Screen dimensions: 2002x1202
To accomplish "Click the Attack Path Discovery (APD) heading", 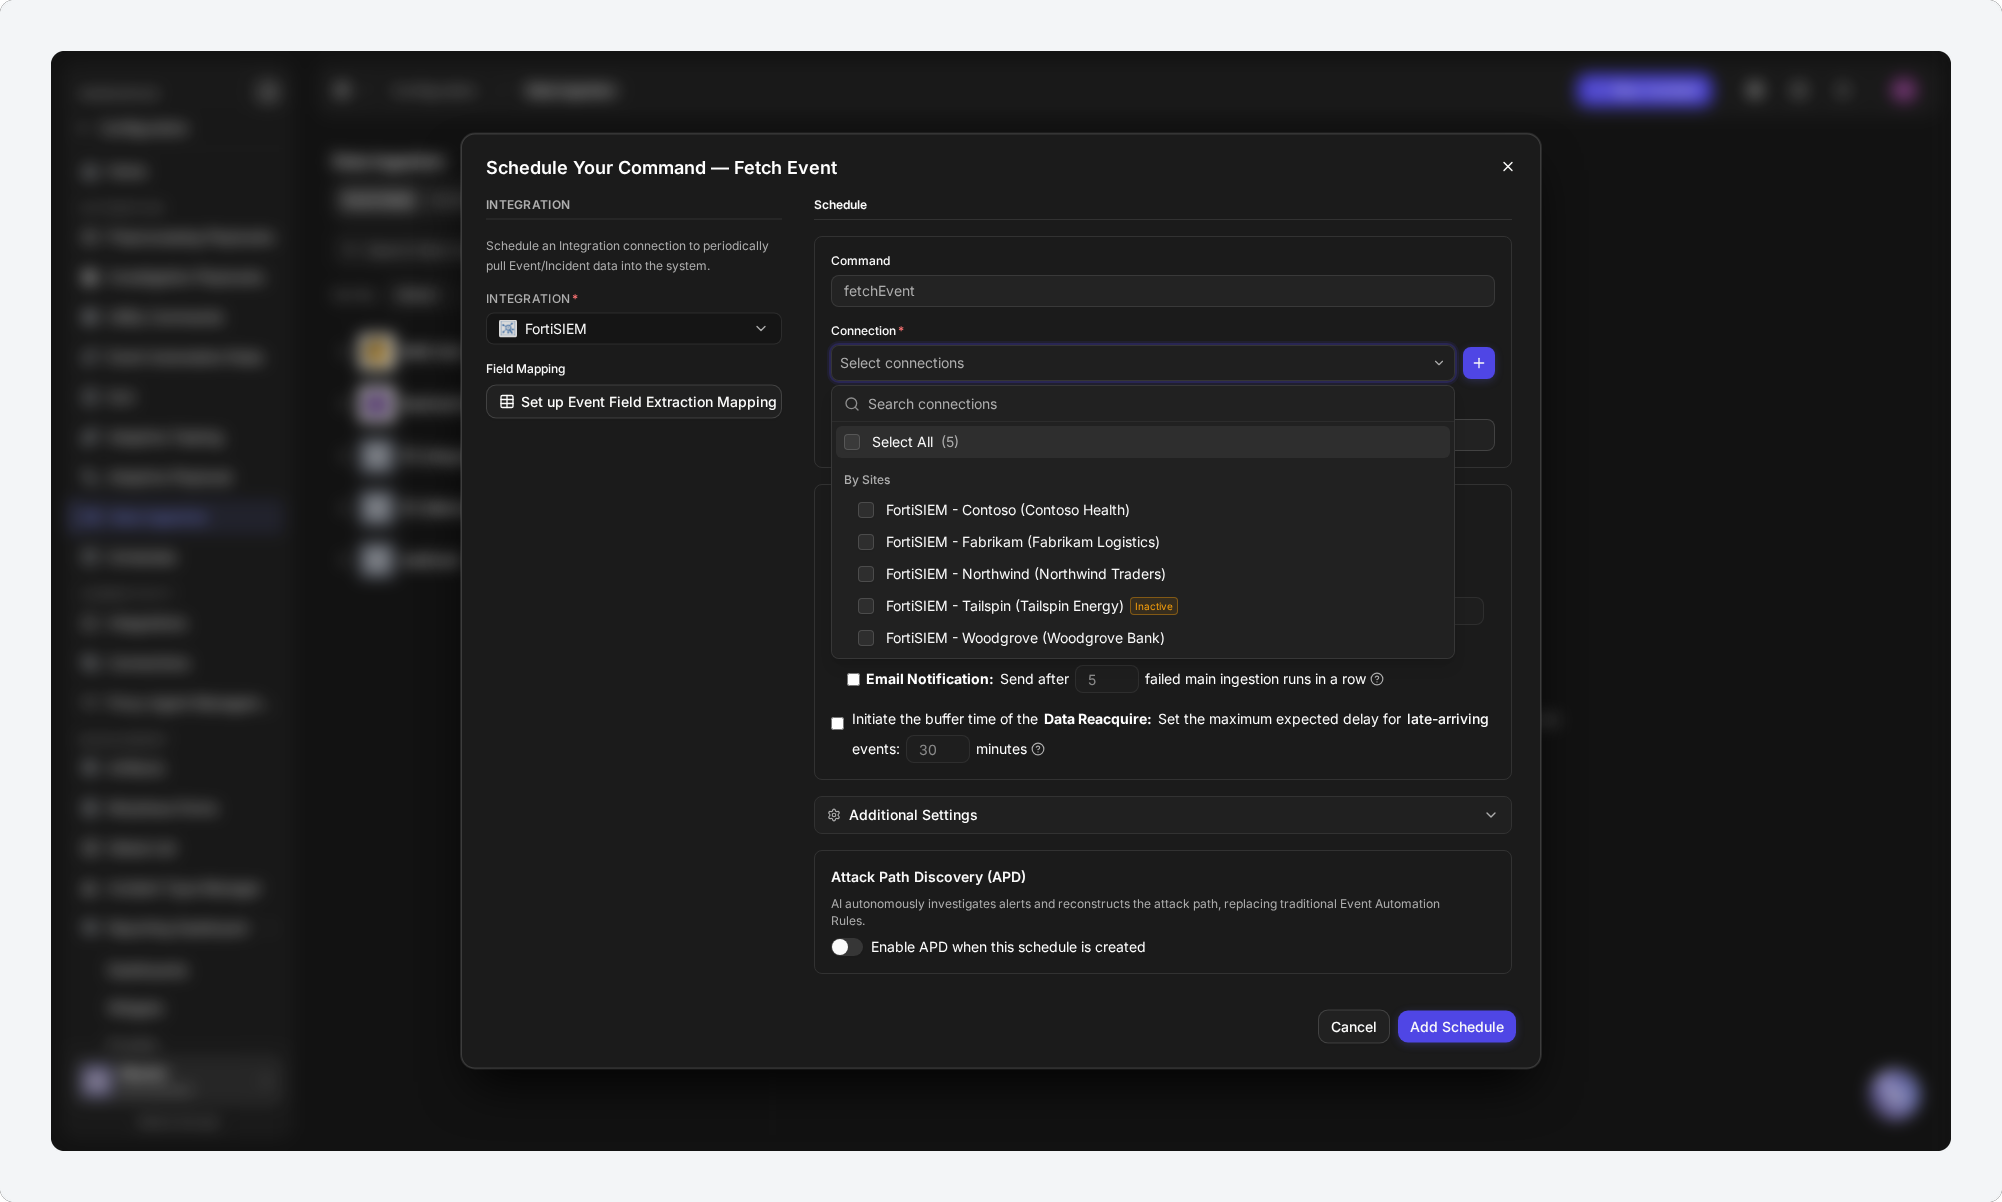I will [928, 877].
